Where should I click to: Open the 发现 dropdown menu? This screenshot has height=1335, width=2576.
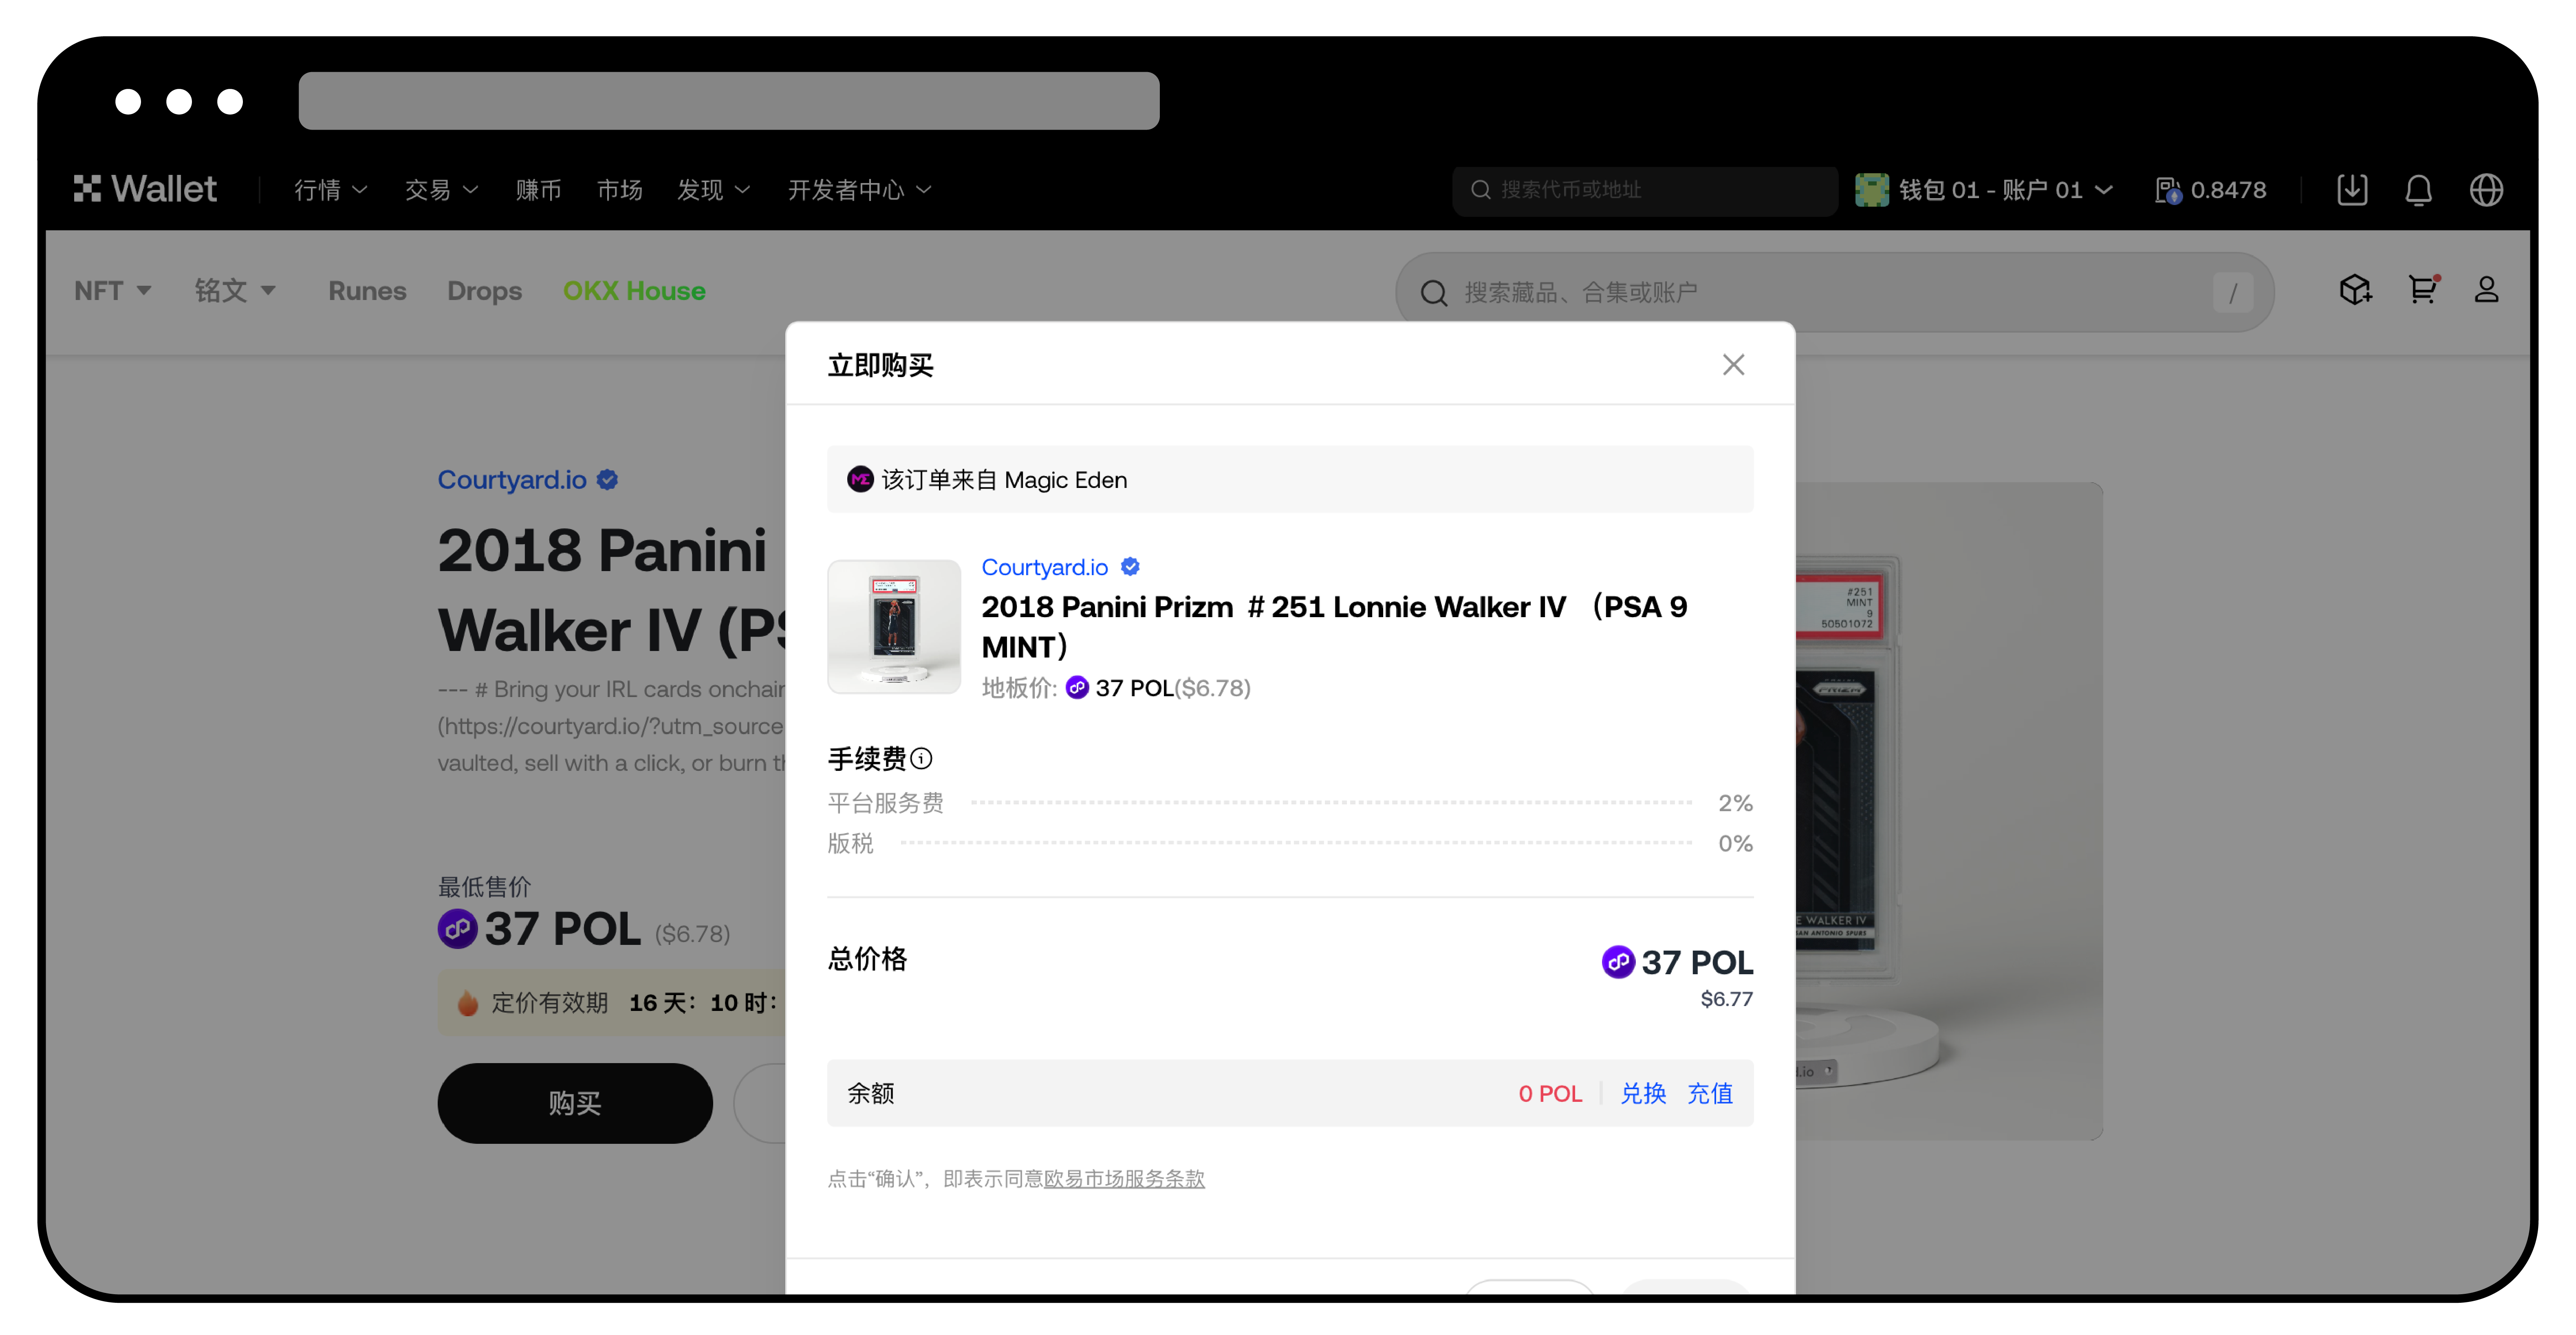click(x=713, y=190)
